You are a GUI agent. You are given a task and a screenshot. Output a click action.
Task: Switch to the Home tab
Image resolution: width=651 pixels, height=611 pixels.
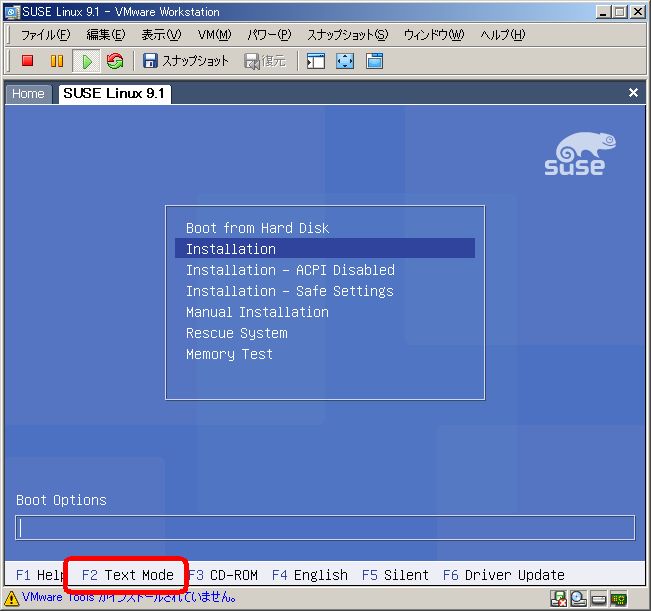click(28, 94)
